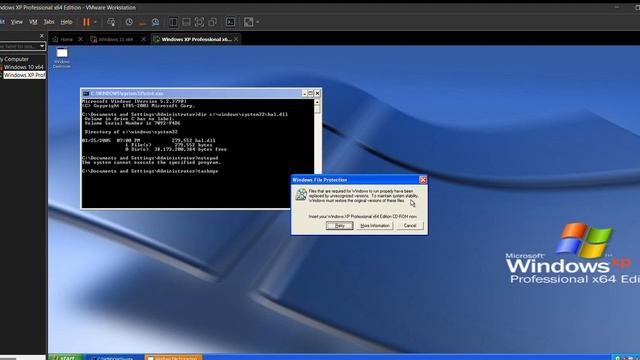Screen dimensions: 640x360
Task: Open the power options dropdown arrow beside Pause
Action: tap(95, 22)
